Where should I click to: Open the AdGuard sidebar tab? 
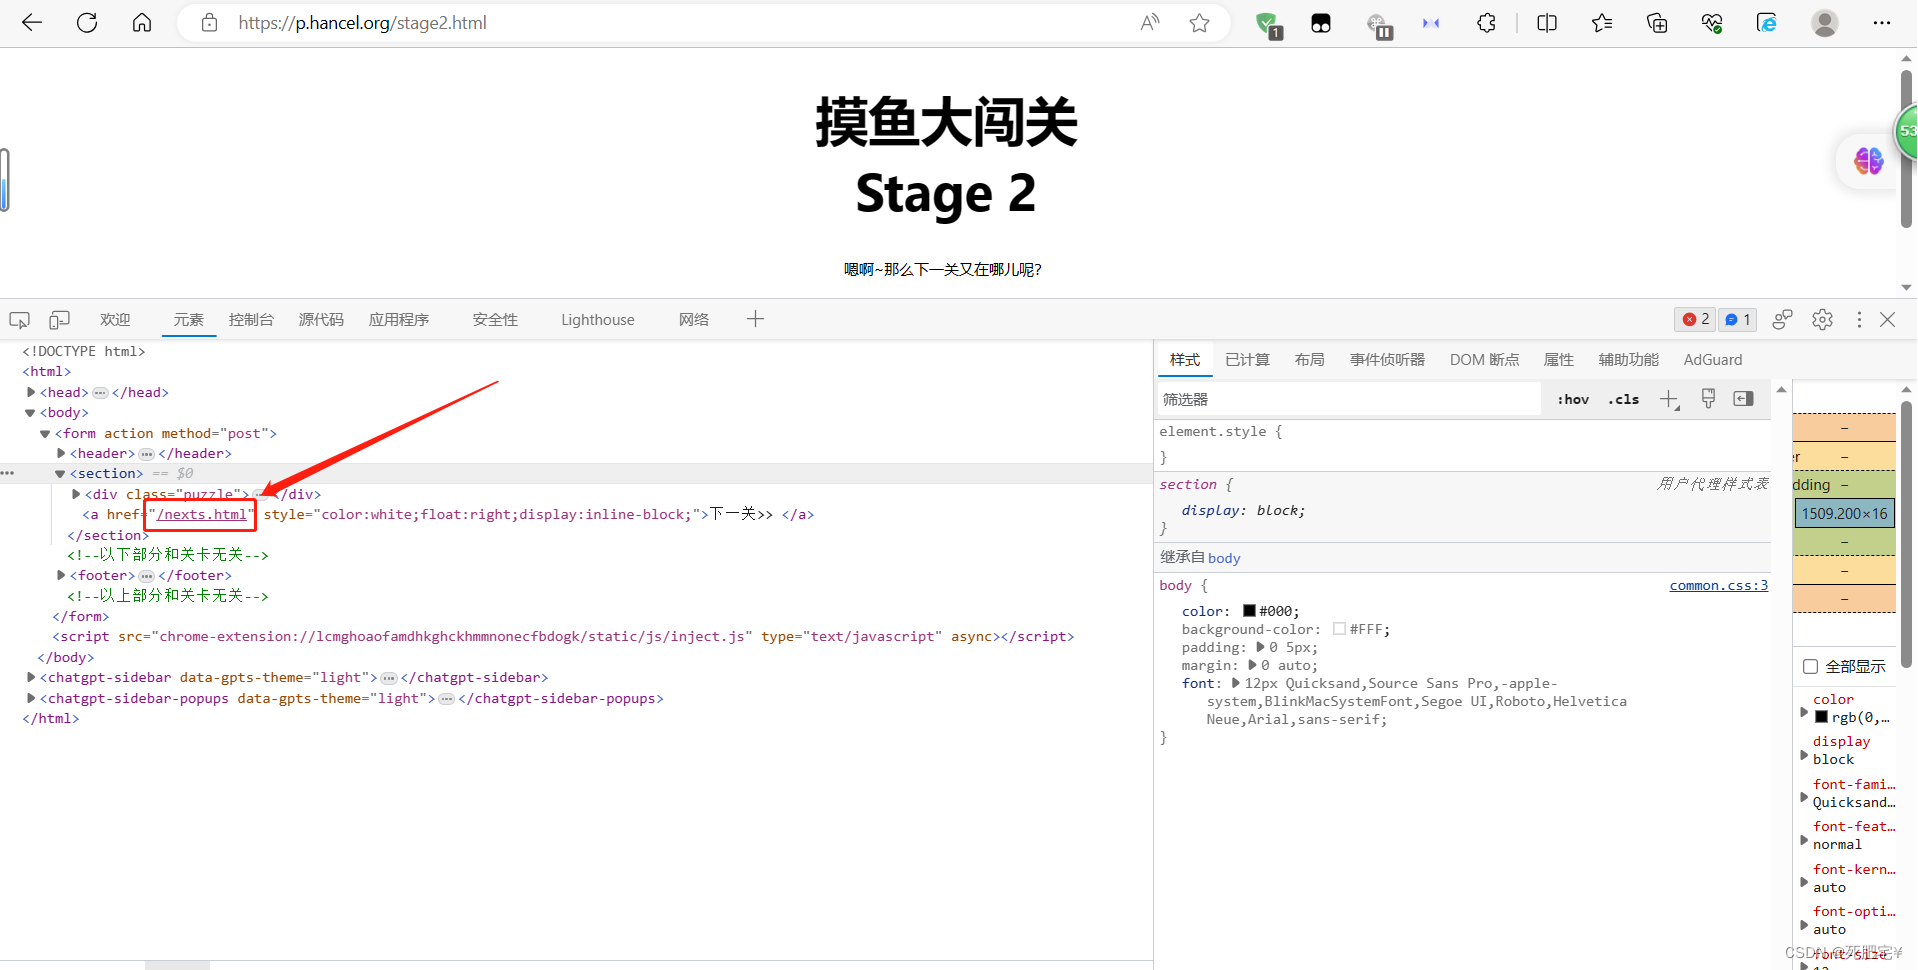pyautogui.click(x=1712, y=359)
